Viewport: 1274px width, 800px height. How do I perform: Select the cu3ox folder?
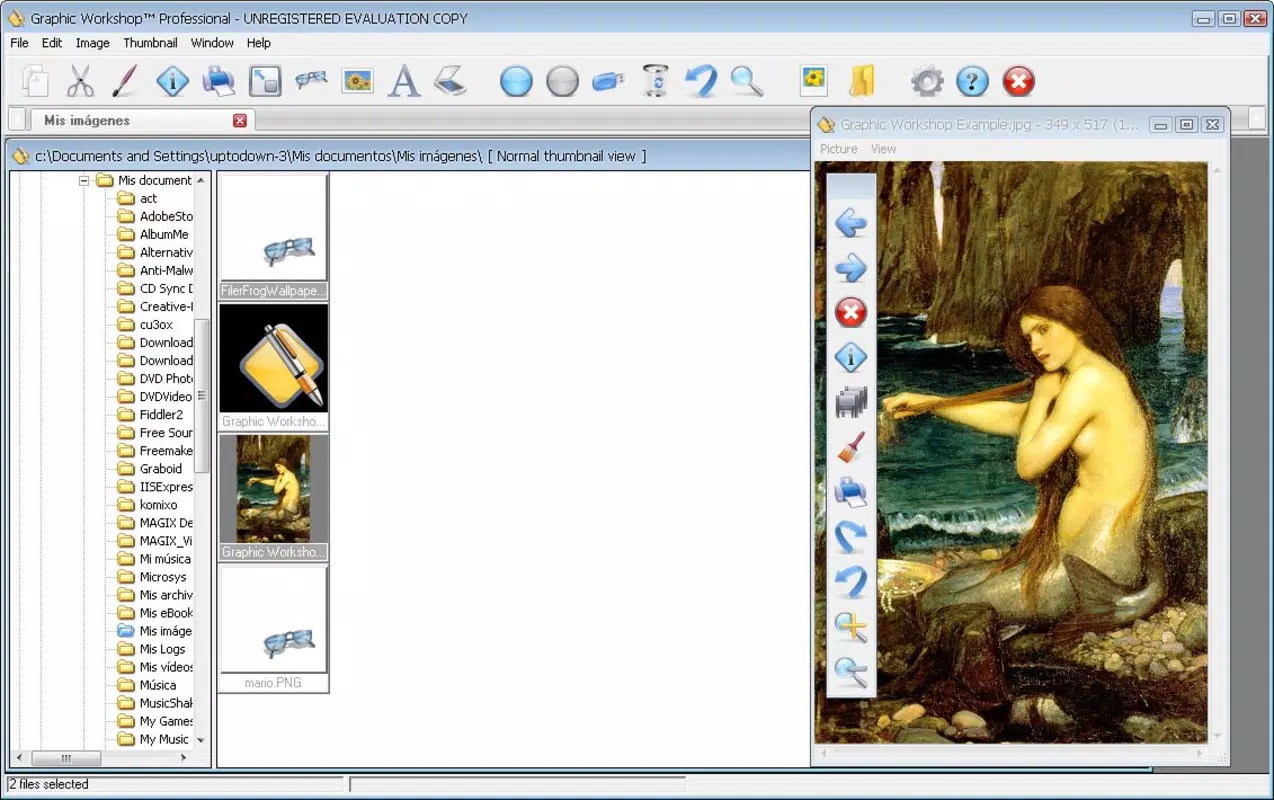[x=145, y=324]
